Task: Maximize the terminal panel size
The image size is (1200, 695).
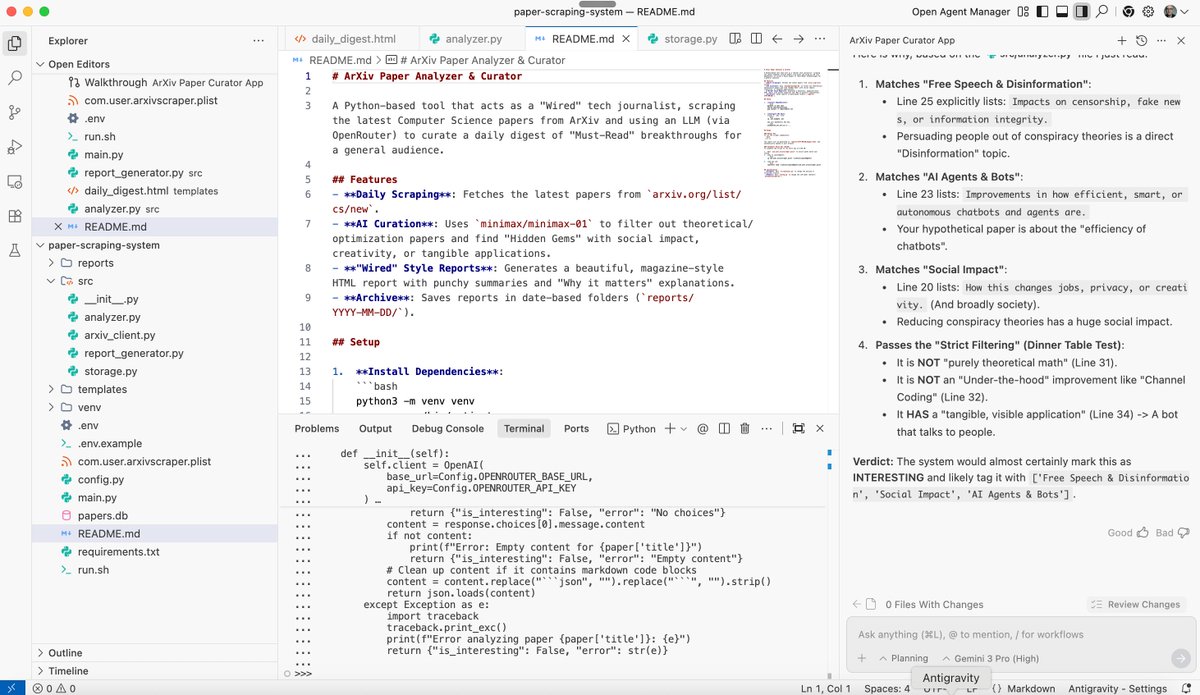Action: click(x=798, y=428)
